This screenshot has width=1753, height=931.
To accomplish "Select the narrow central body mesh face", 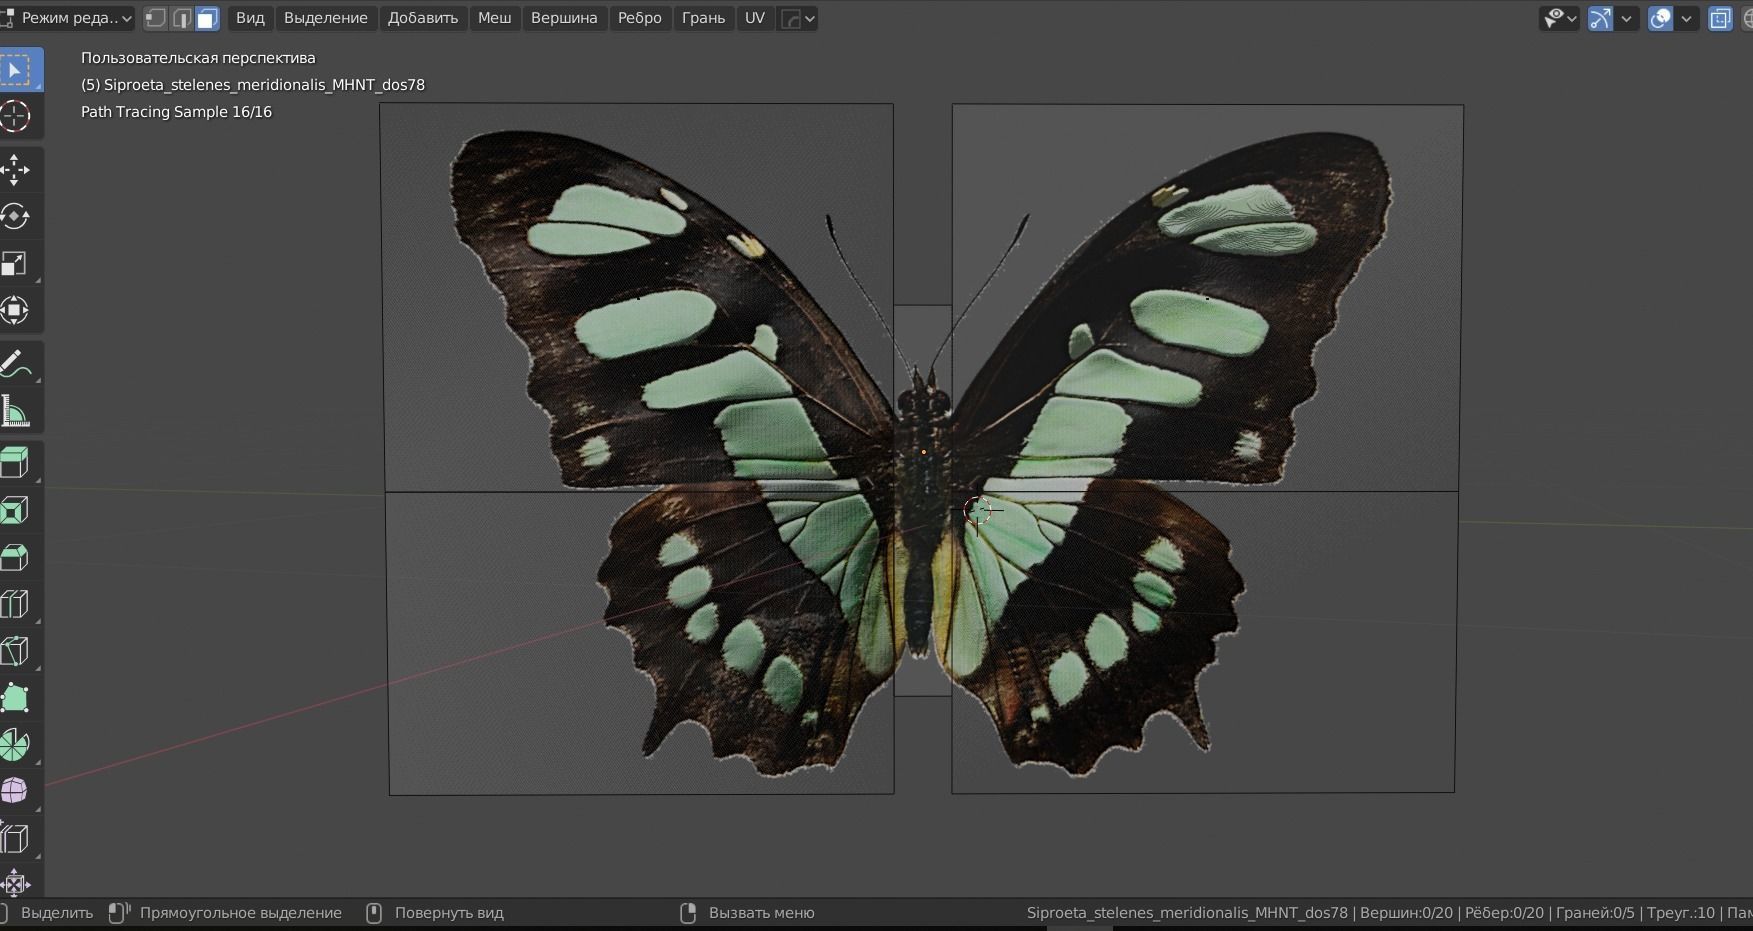I will click(922, 500).
